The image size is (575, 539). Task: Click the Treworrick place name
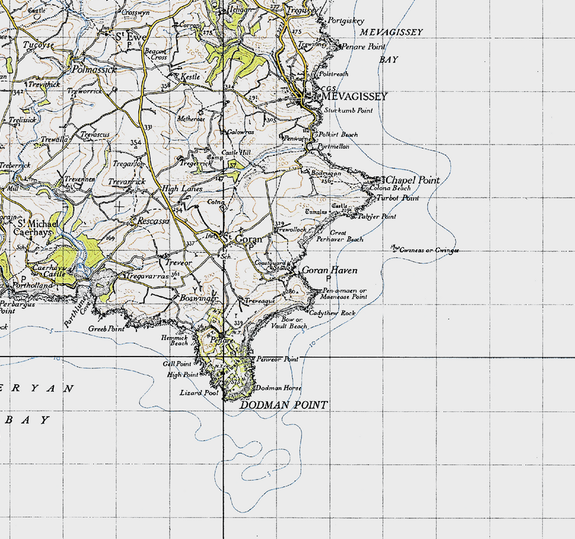(x=84, y=91)
